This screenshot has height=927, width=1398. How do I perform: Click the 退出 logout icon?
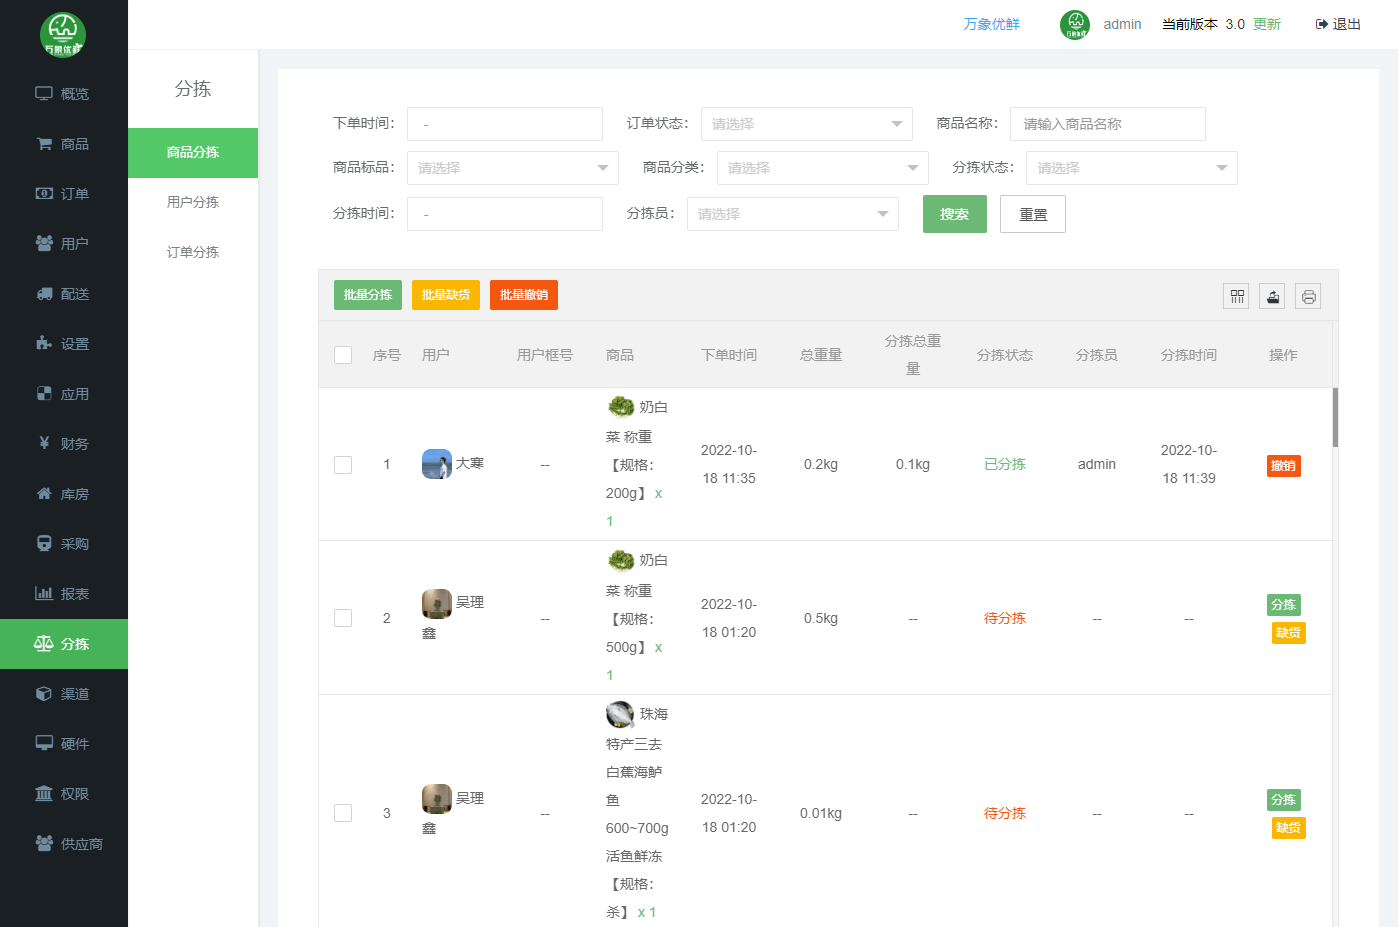[1322, 24]
